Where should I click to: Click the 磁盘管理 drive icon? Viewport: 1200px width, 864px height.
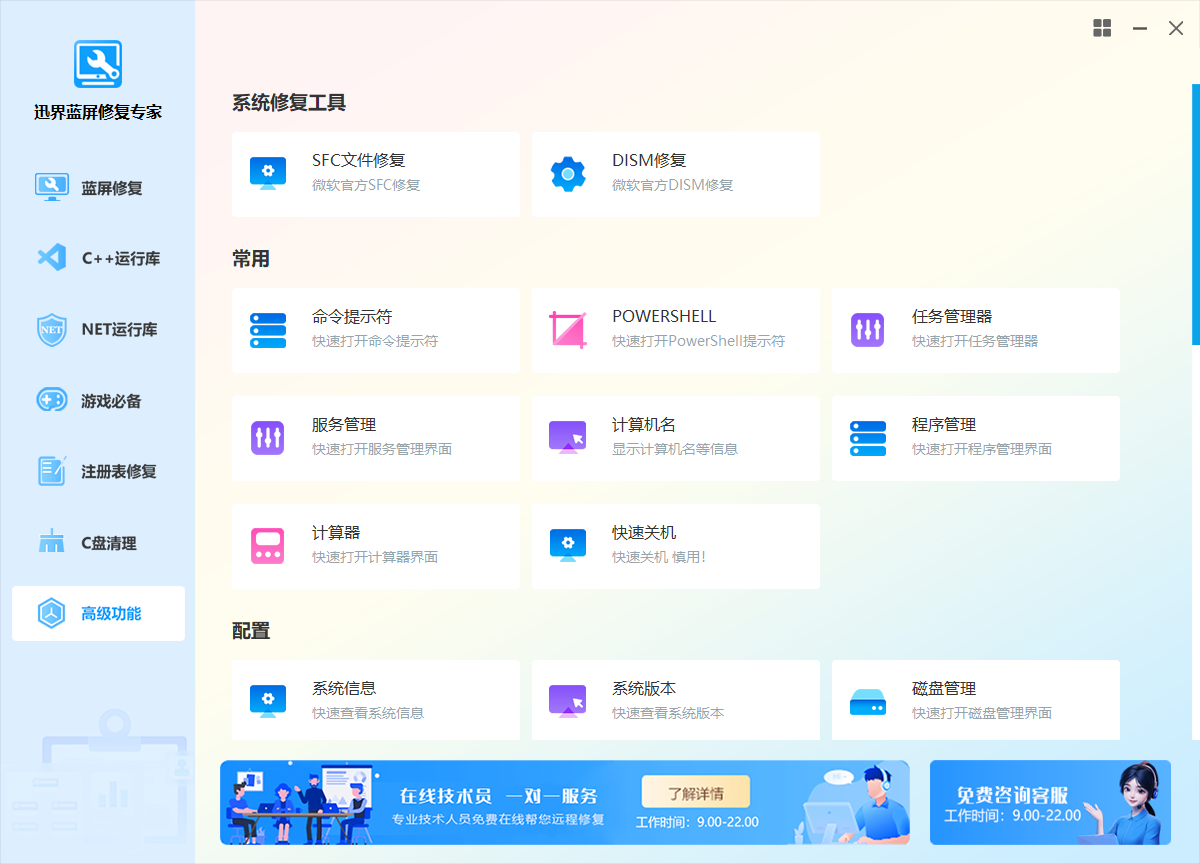(x=868, y=702)
